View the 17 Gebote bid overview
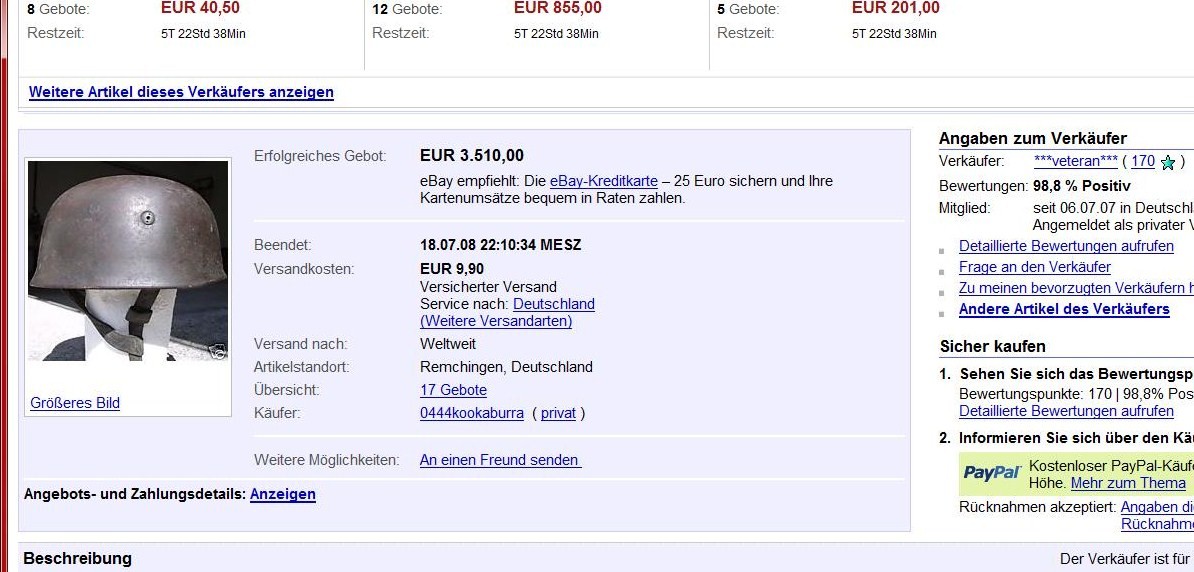1194x572 pixels. tap(453, 390)
